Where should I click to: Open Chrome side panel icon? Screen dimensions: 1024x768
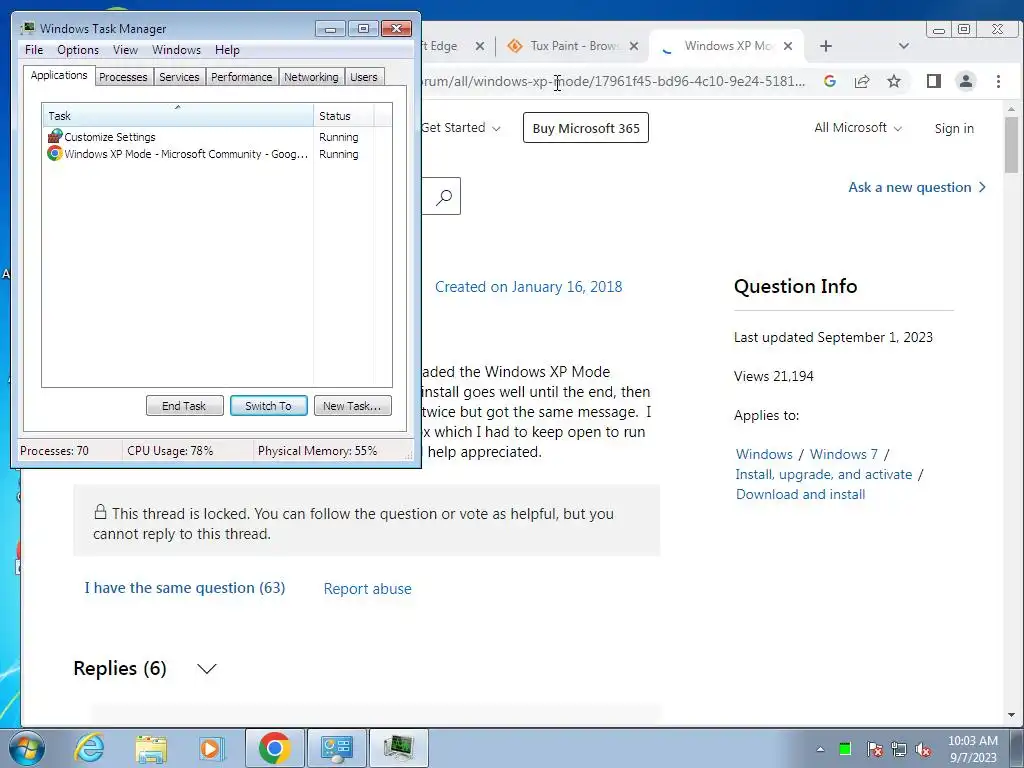tap(934, 81)
